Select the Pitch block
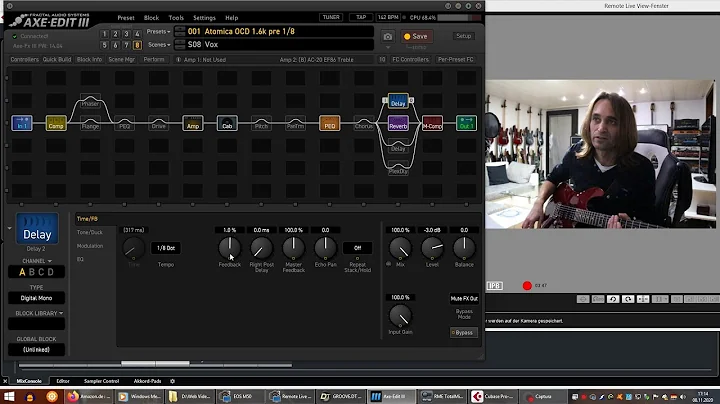The width and height of the screenshot is (720, 404). tap(261, 123)
